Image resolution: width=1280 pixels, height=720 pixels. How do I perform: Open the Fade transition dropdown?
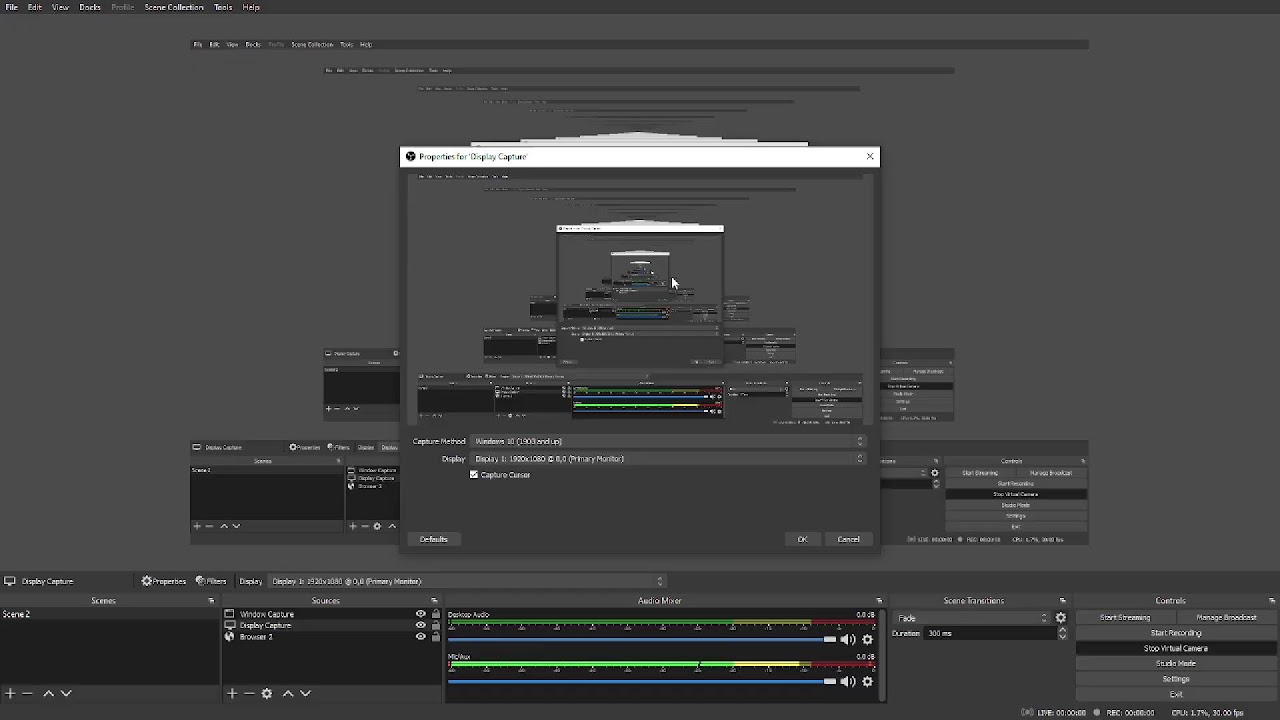click(x=971, y=618)
